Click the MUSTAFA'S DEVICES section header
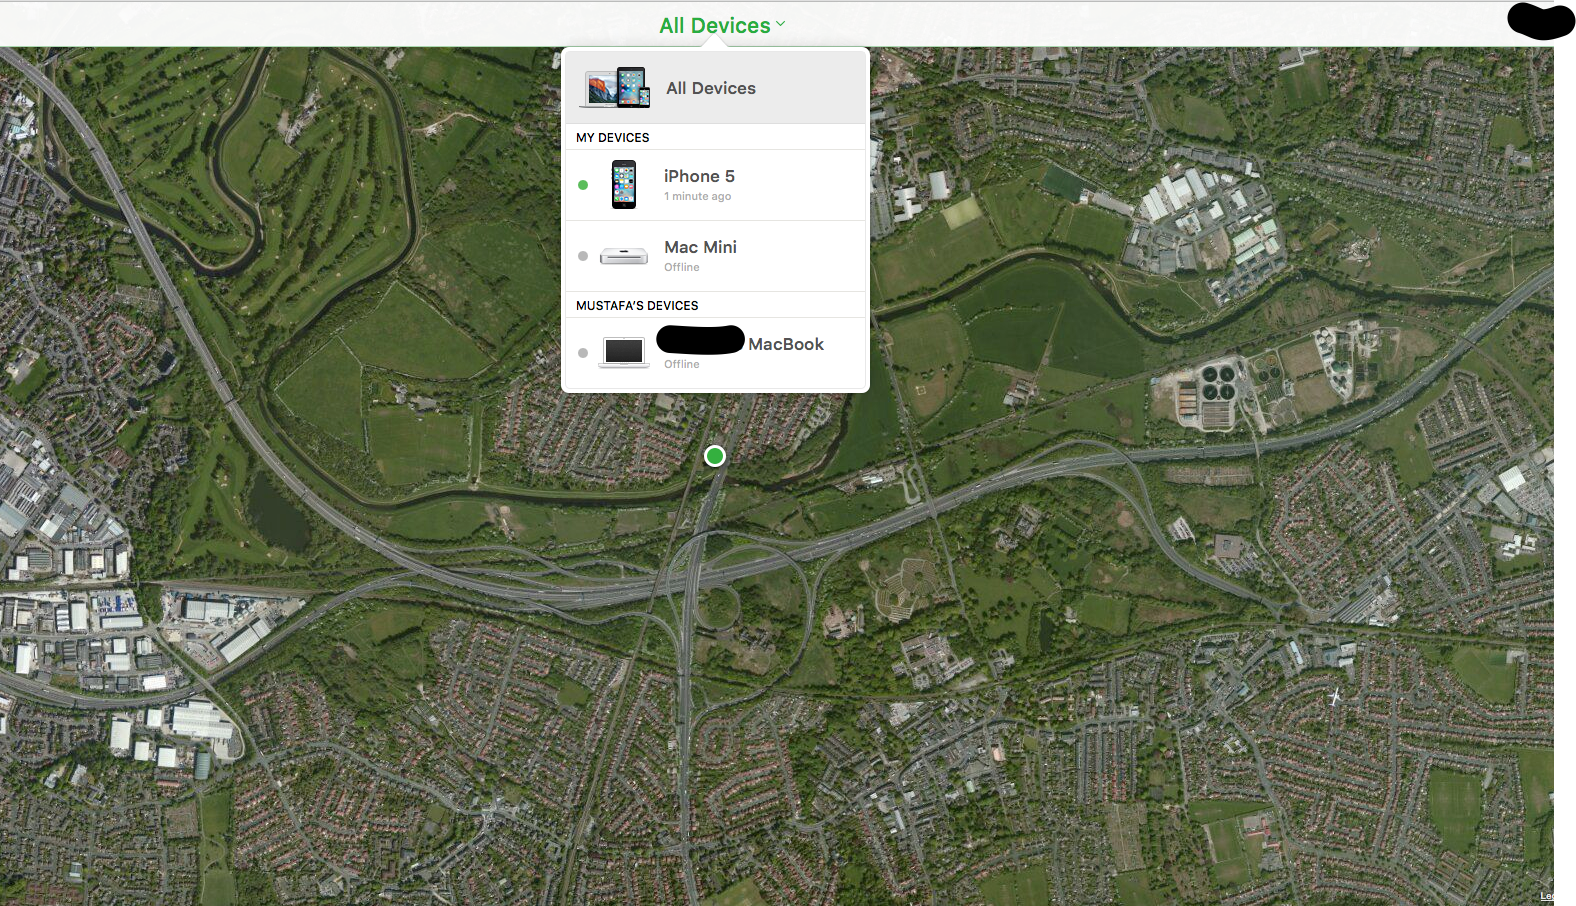The image size is (1576, 906). (x=637, y=306)
